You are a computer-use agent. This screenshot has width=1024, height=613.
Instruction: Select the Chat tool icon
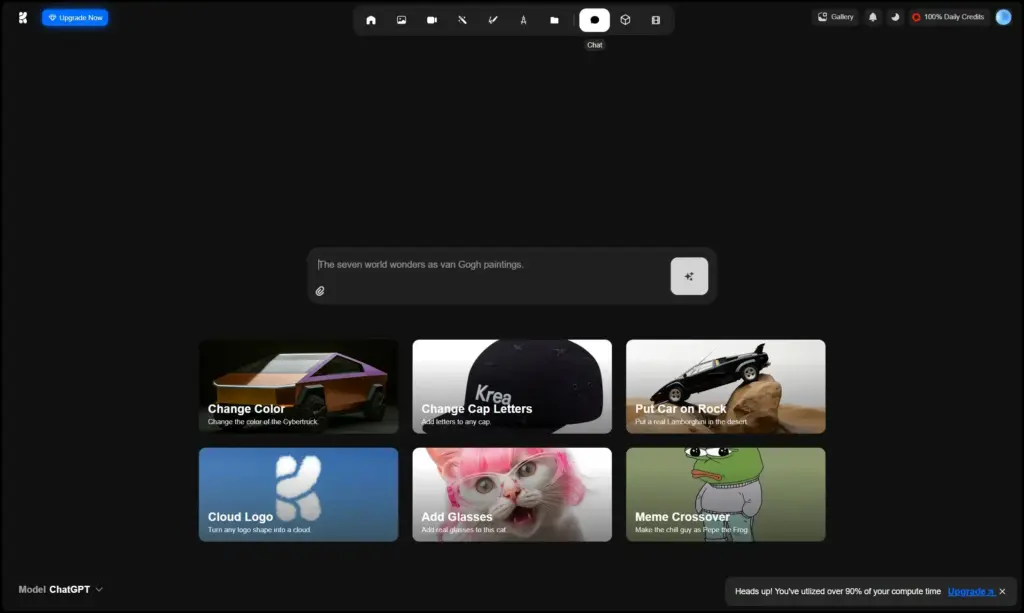point(594,20)
